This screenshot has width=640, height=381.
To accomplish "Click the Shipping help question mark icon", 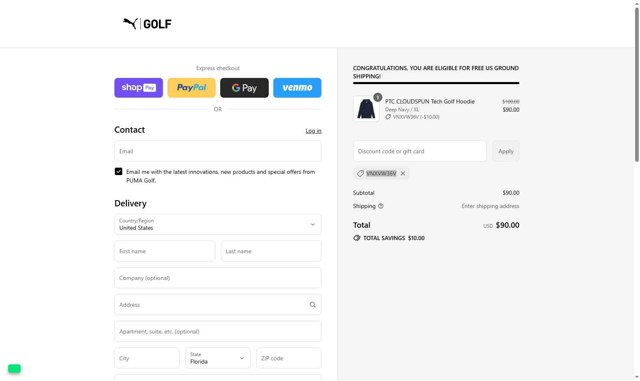I will pyautogui.click(x=381, y=206).
